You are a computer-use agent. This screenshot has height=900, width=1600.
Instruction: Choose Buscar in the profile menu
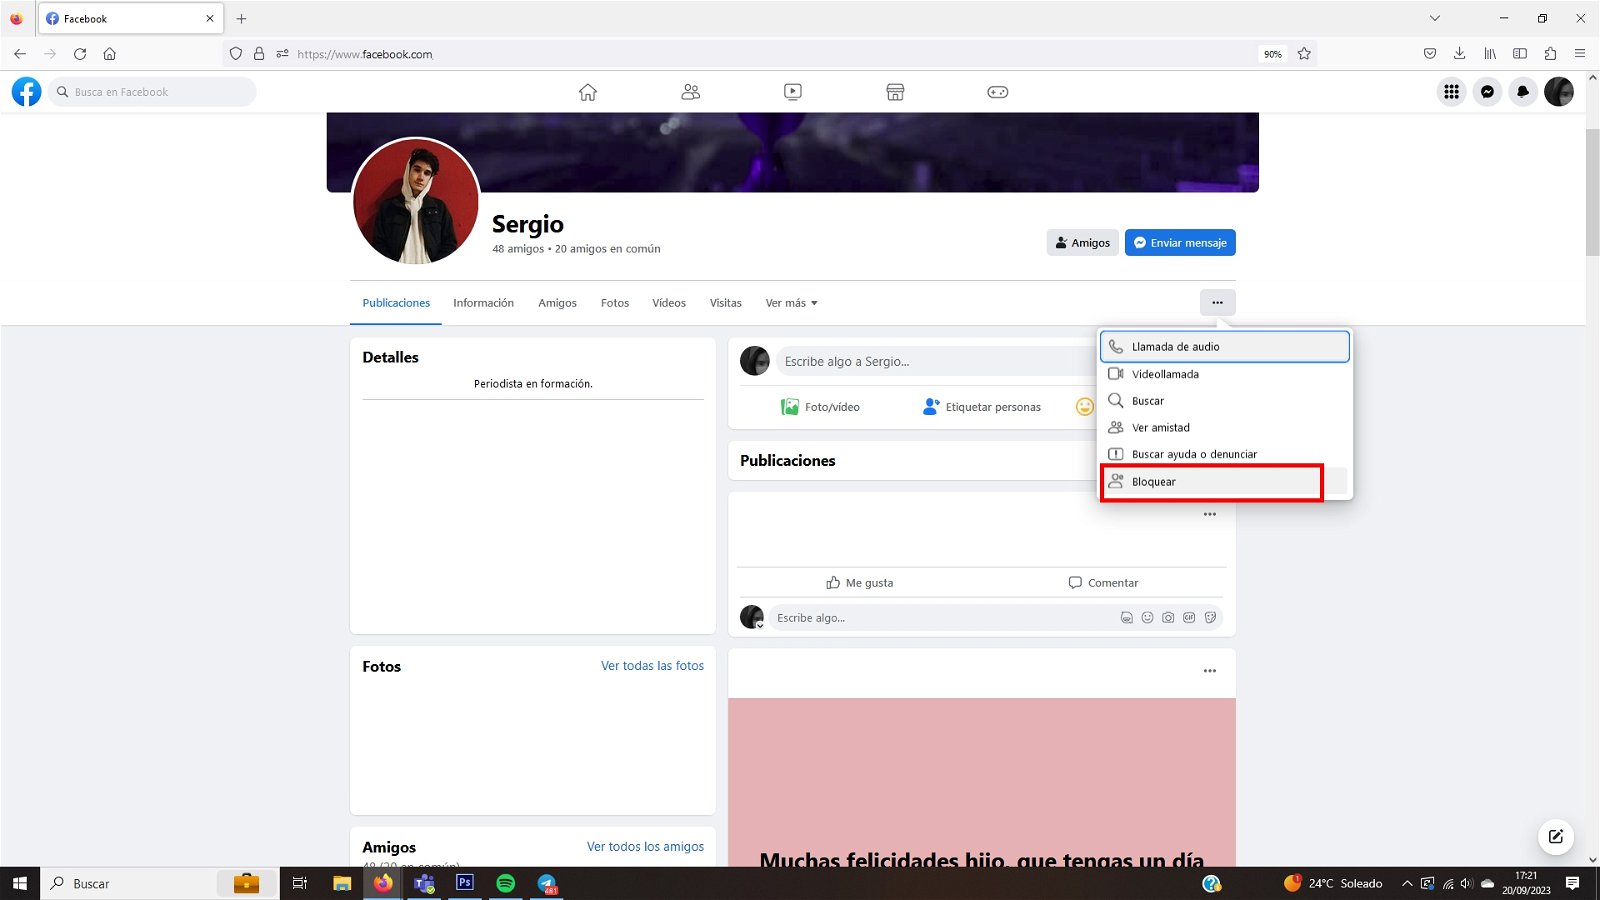point(1225,401)
